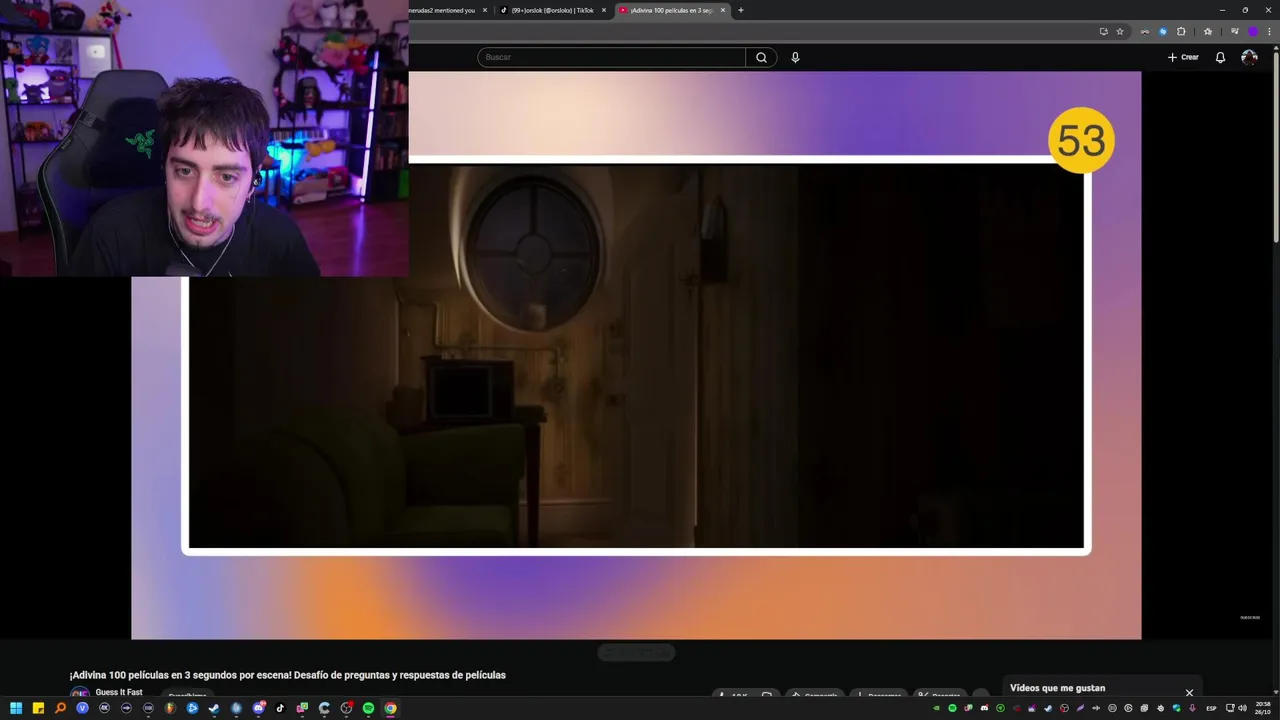The width and height of the screenshot is (1280, 720).
Task: Open the YouTube account avatar menu
Action: click(x=1249, y=57)
